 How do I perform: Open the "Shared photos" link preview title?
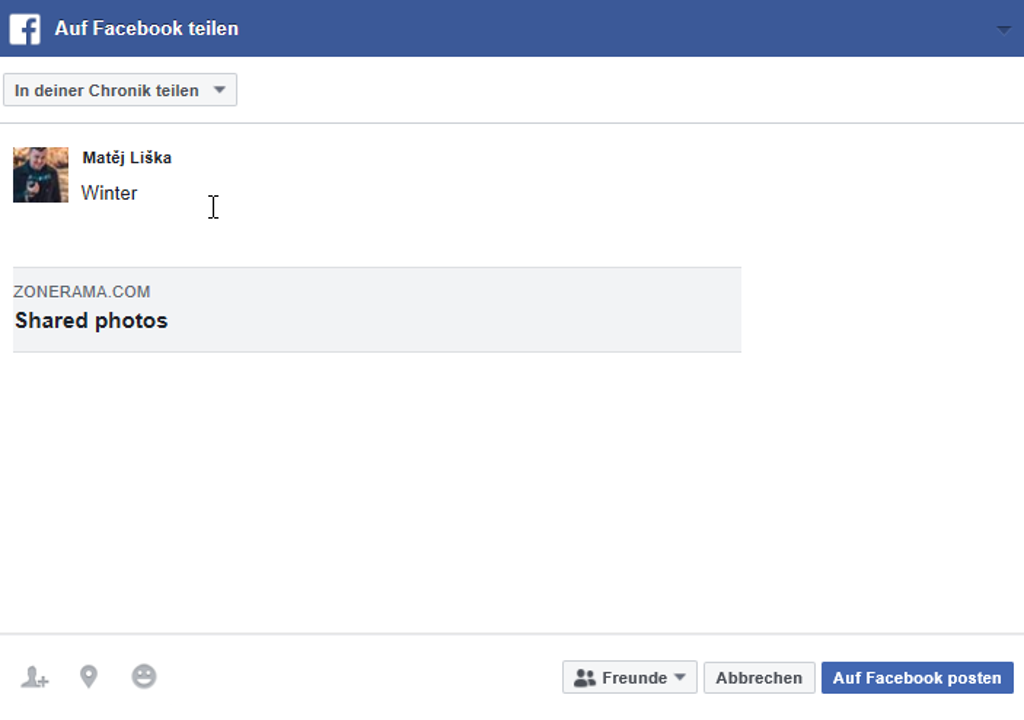(x=91, y=321)
